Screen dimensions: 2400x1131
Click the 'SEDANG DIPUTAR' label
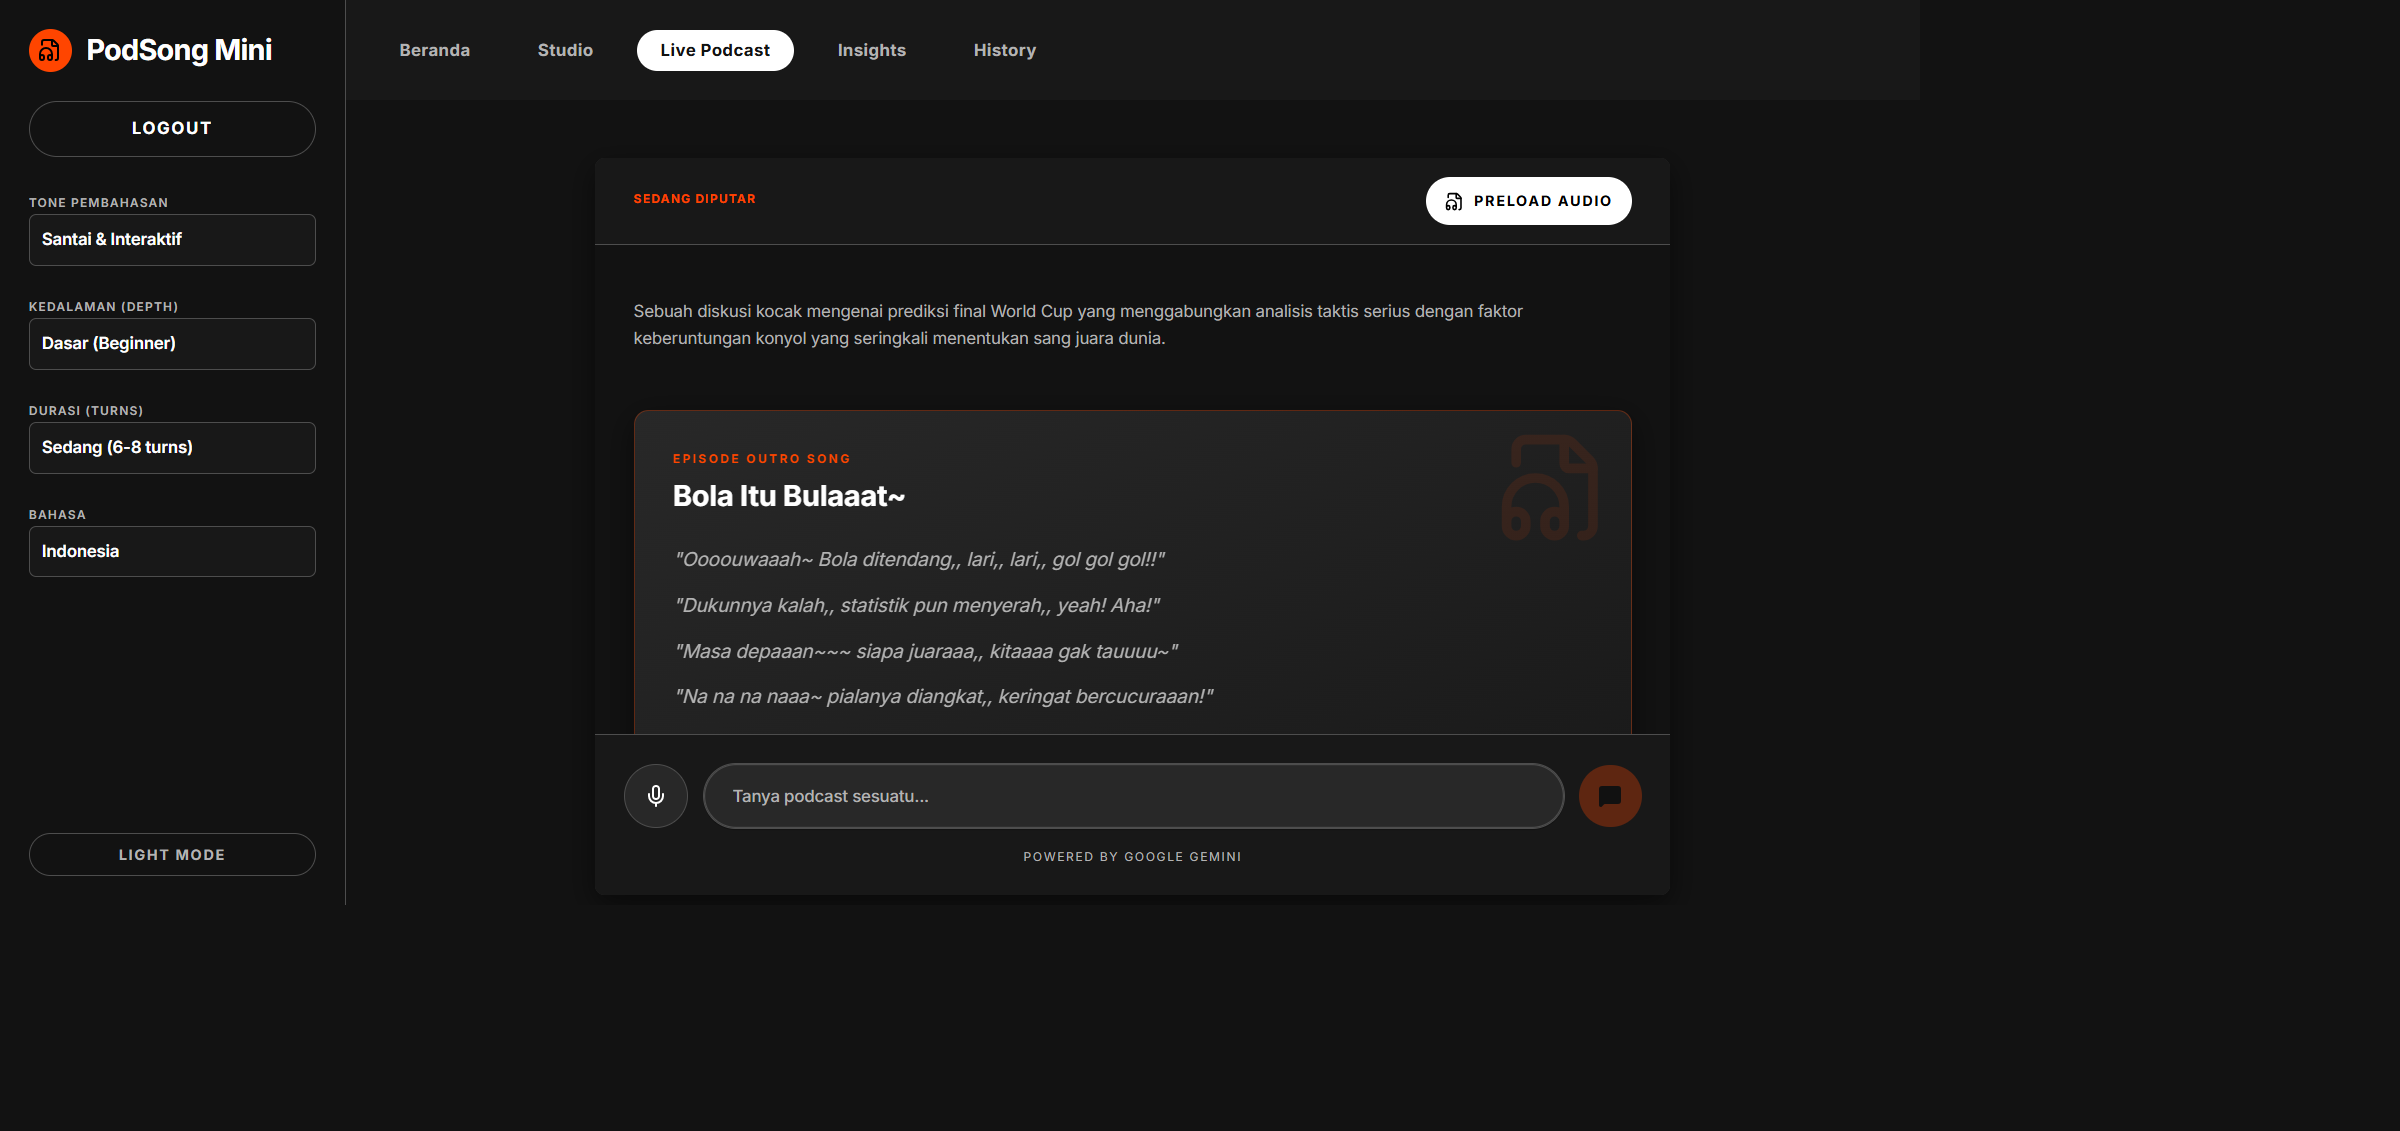(695, 199)
